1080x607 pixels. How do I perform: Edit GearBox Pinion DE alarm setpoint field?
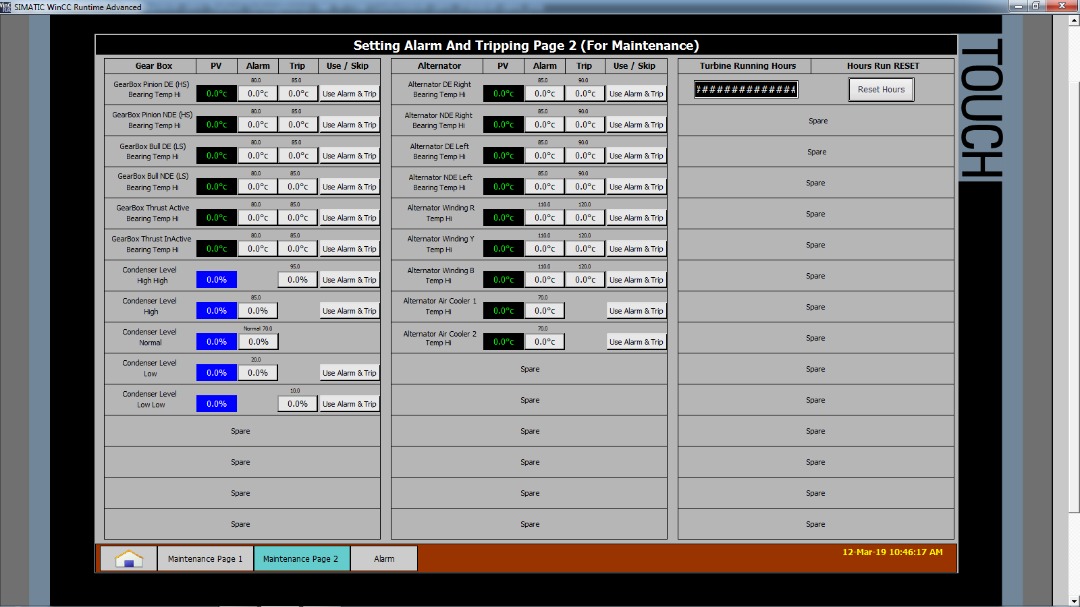click(x=258, y=94)
